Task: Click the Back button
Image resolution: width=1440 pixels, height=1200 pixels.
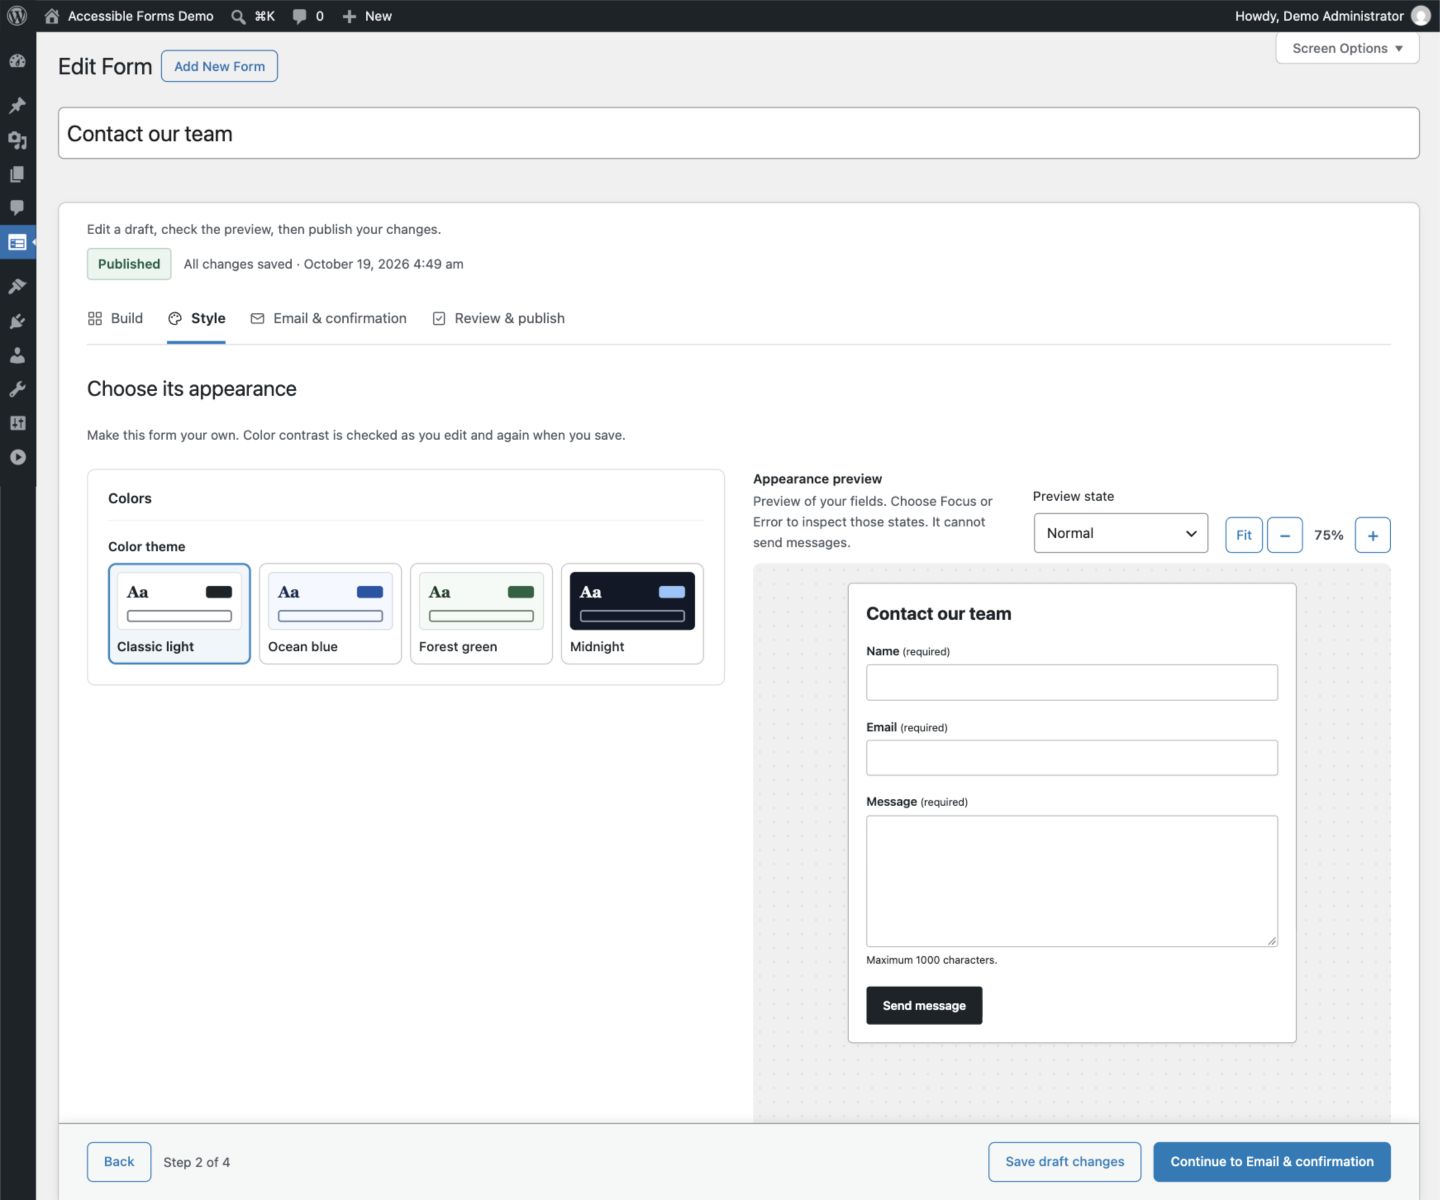Action: click(x=119, y=1161)
